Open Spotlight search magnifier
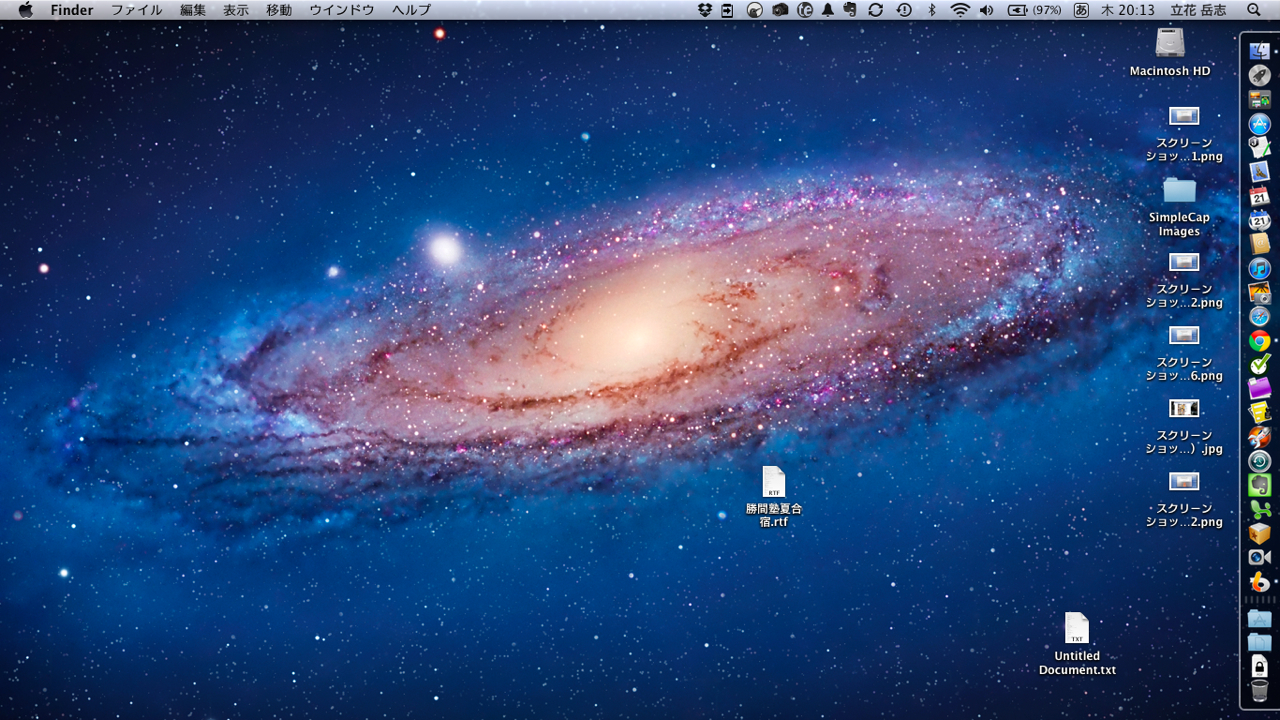The image size is (1280, 720). tap(1254, 10)
